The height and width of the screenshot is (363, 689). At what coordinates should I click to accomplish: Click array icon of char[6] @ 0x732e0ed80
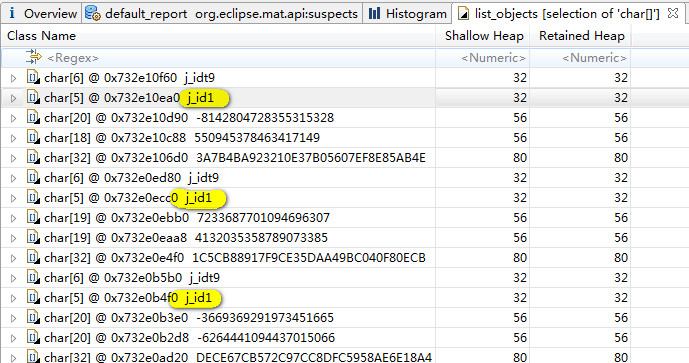click(x=33, y=177)
